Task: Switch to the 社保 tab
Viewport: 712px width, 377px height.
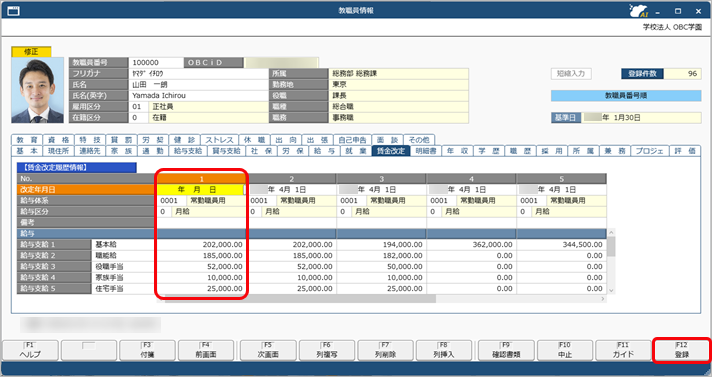Action: click(x=262, y=151)
